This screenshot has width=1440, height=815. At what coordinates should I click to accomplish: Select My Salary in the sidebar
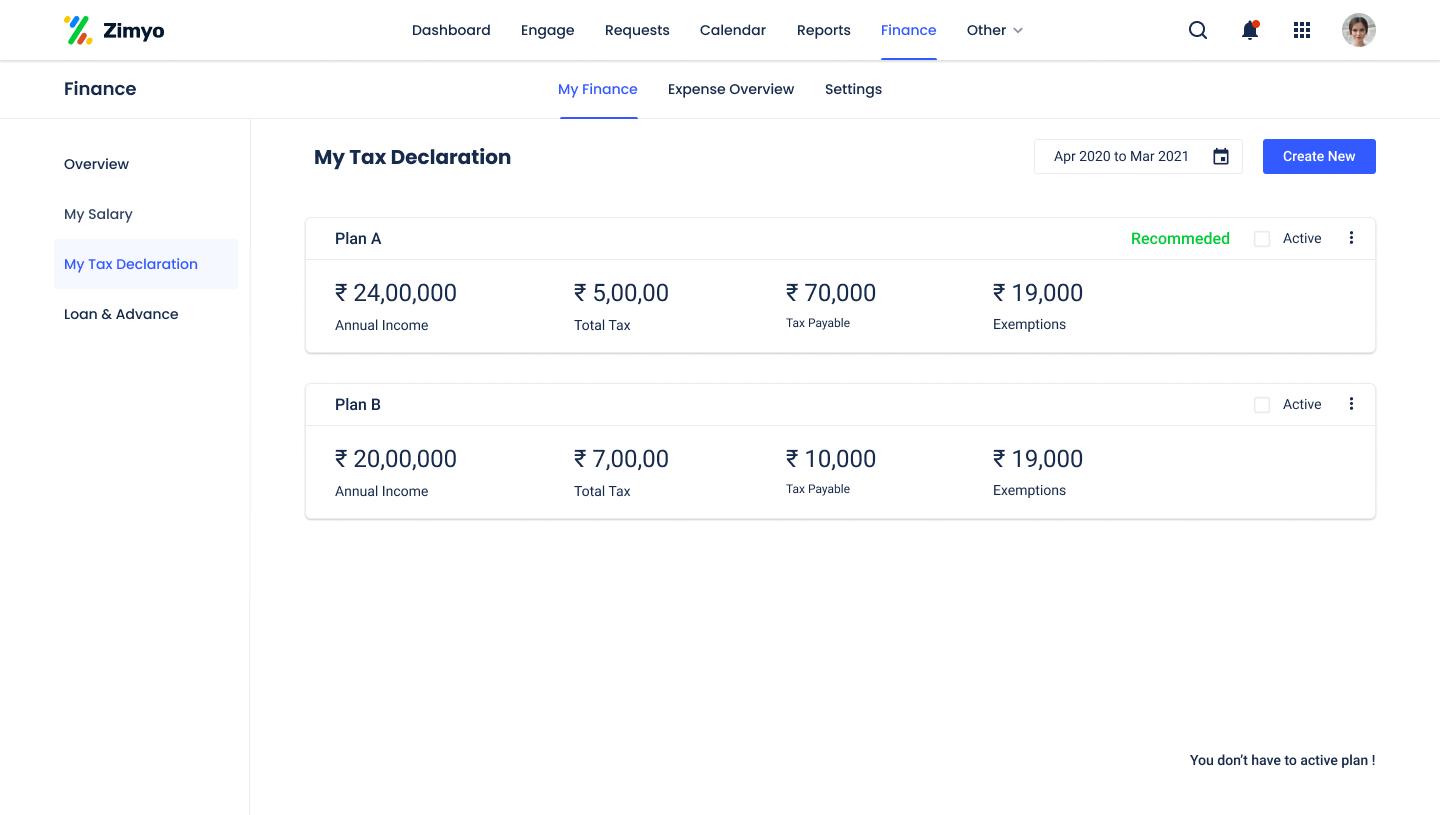(98, 214)
